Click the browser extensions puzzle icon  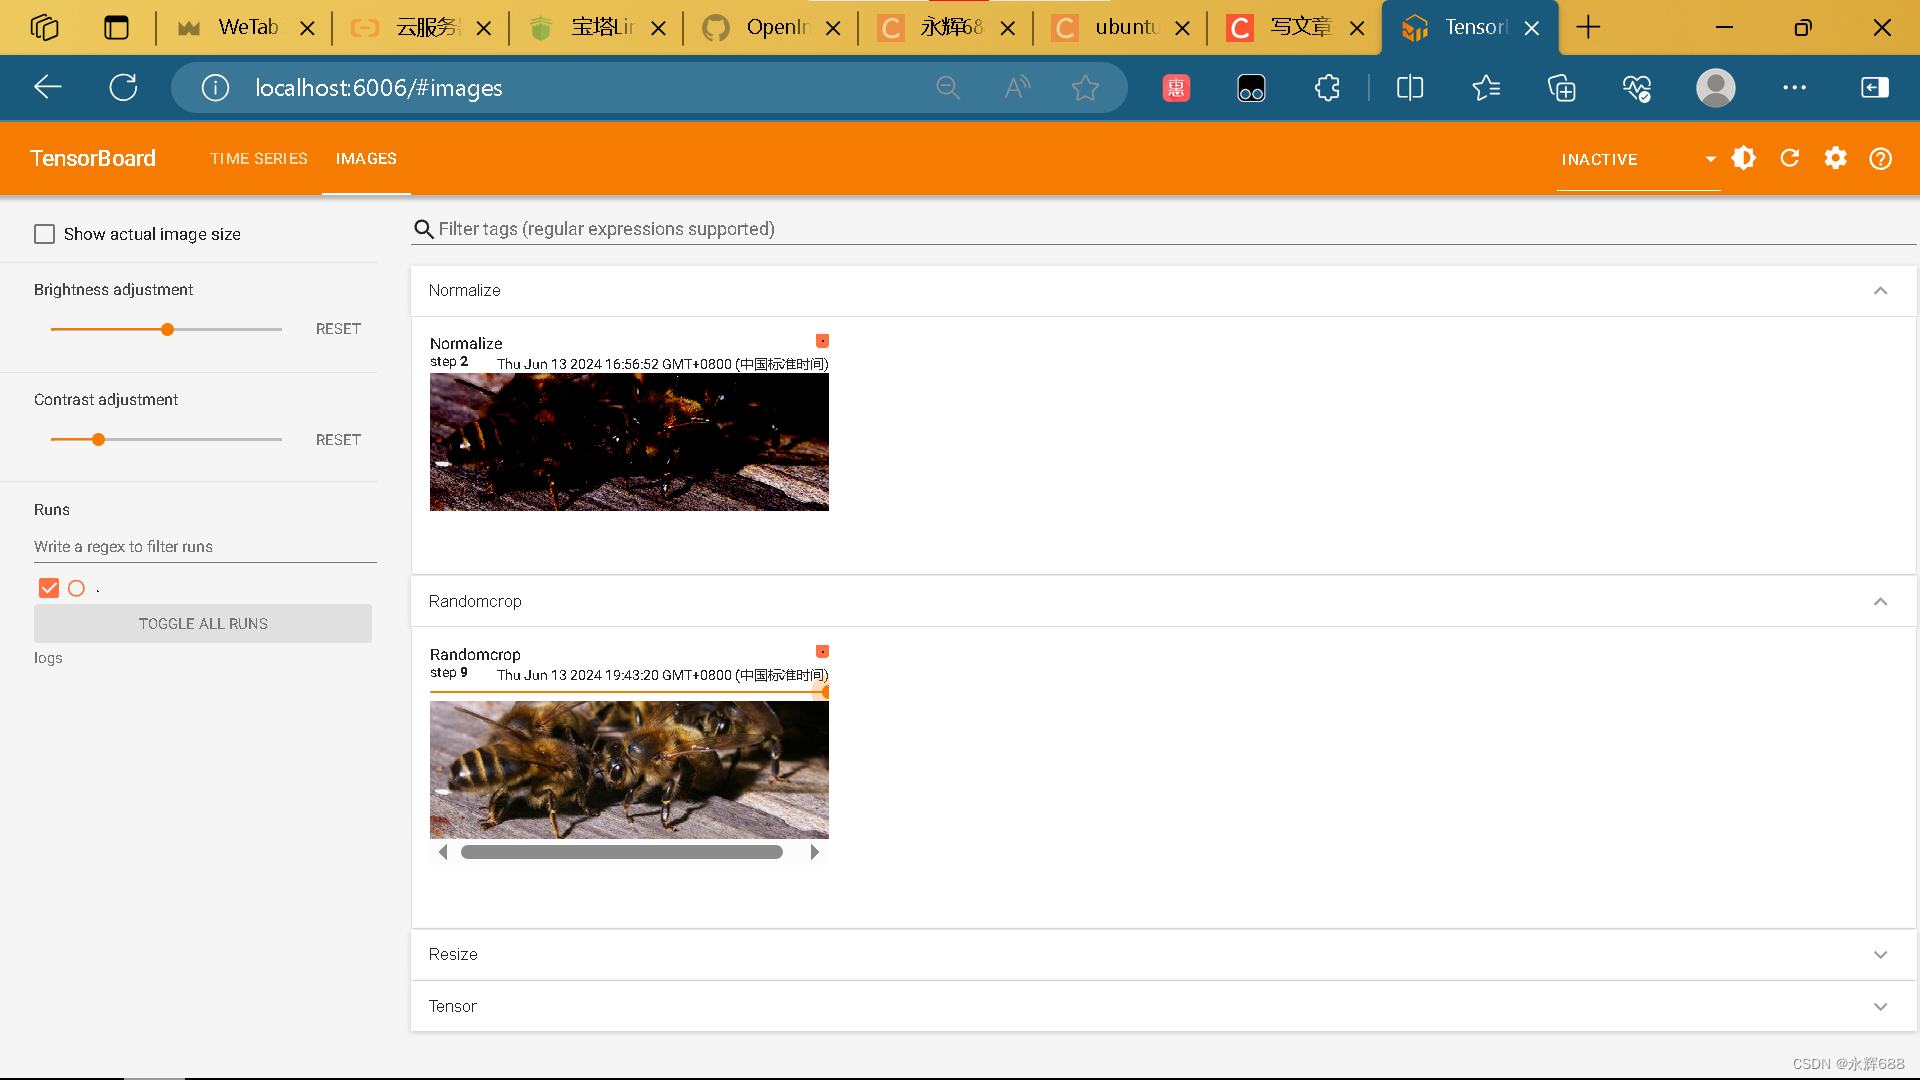pos(1327,88)
